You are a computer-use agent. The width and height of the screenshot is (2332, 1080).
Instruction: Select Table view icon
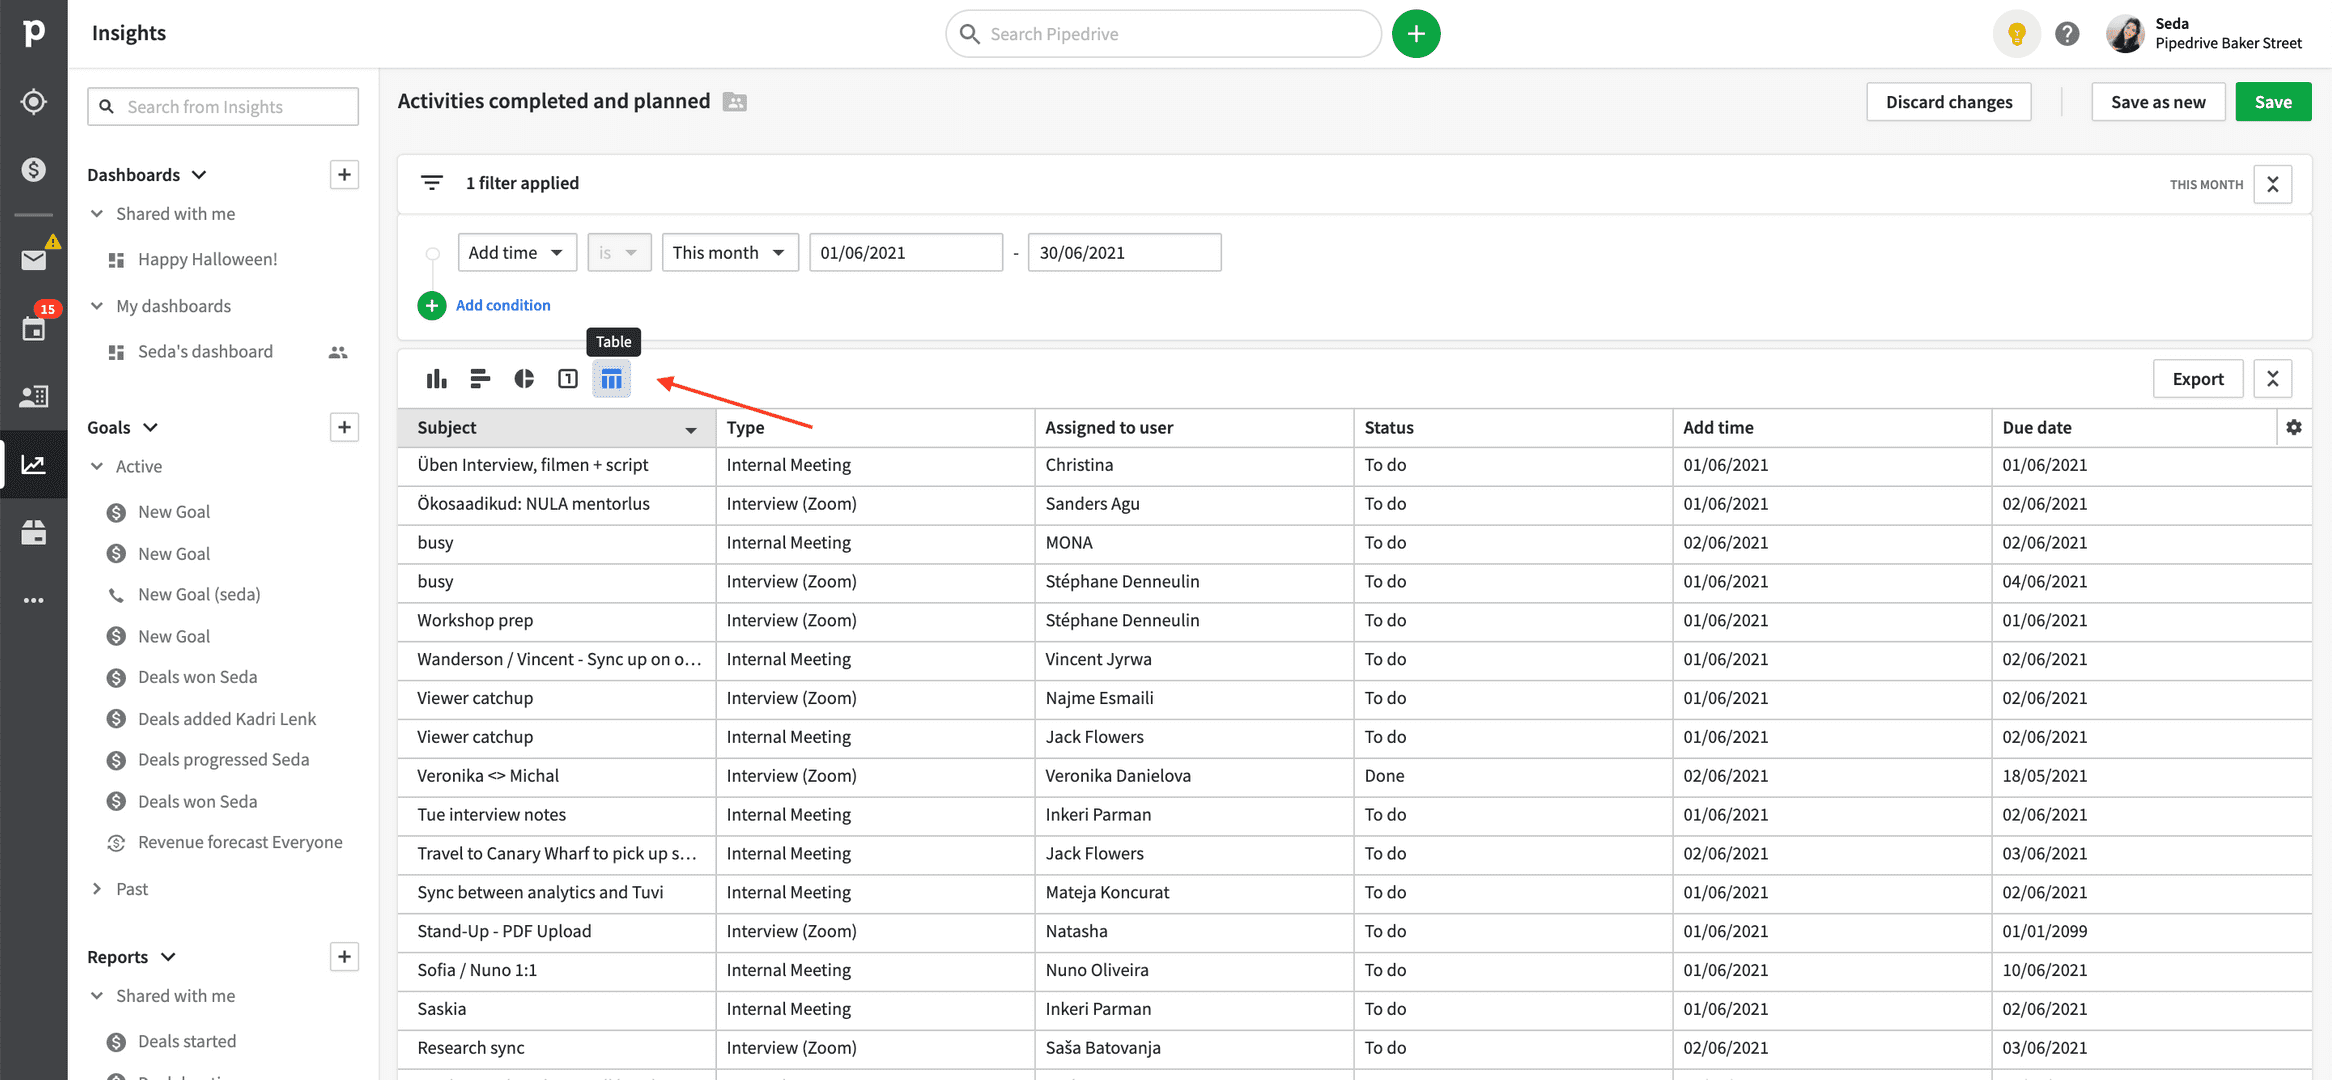coord(611,379)
